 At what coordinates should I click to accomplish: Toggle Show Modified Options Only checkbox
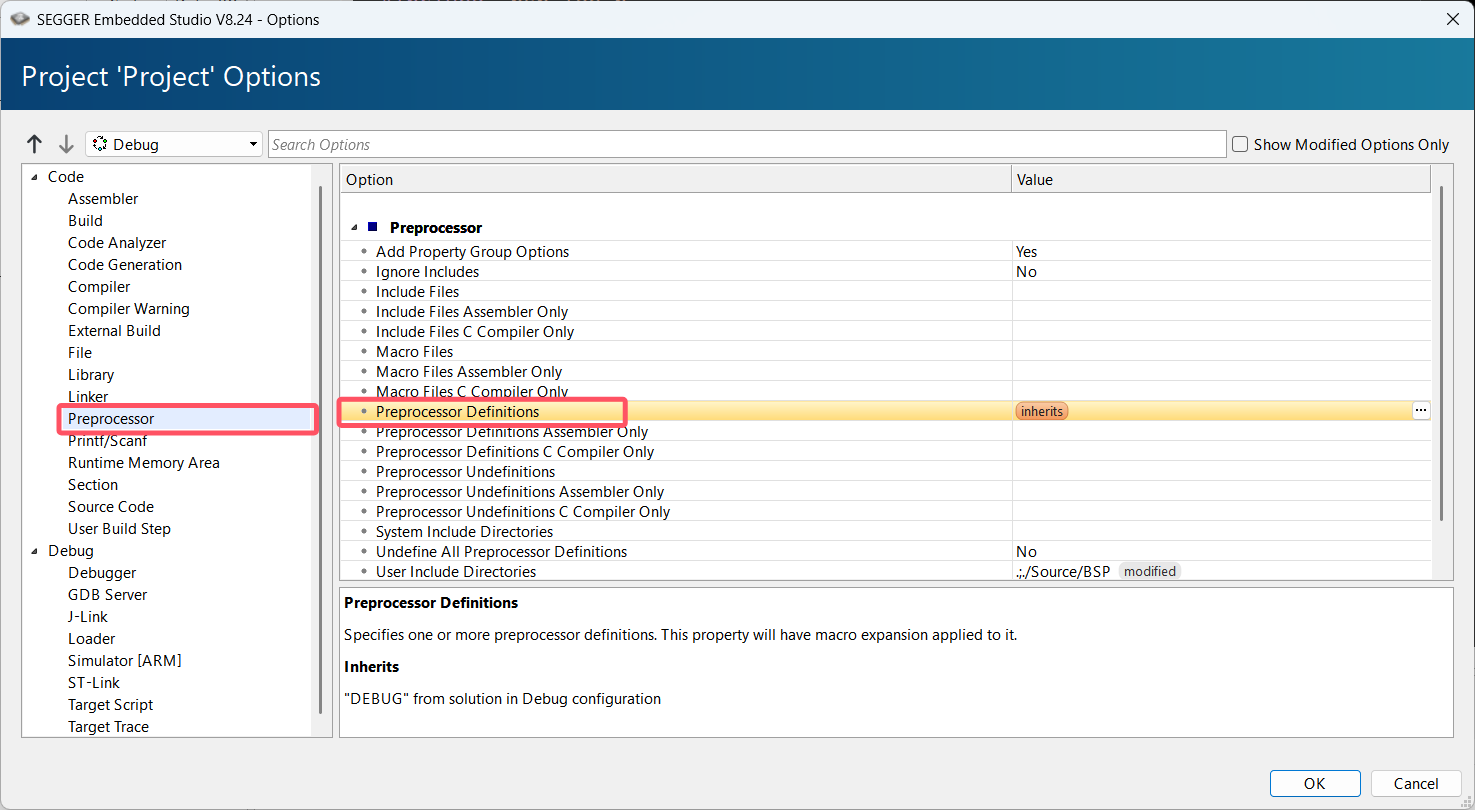pyautogui.click(x=1240, y=144)
